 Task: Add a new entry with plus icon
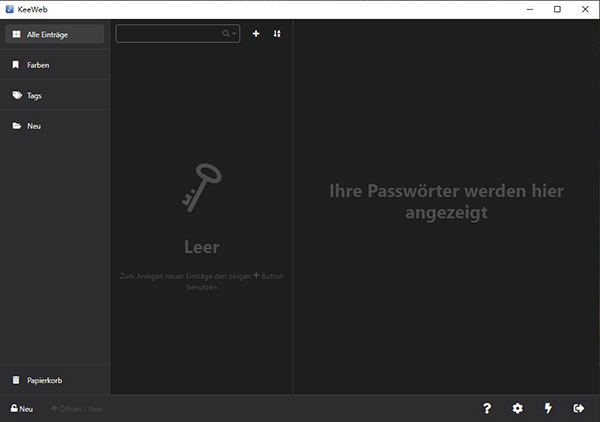(x=256, y=34)
